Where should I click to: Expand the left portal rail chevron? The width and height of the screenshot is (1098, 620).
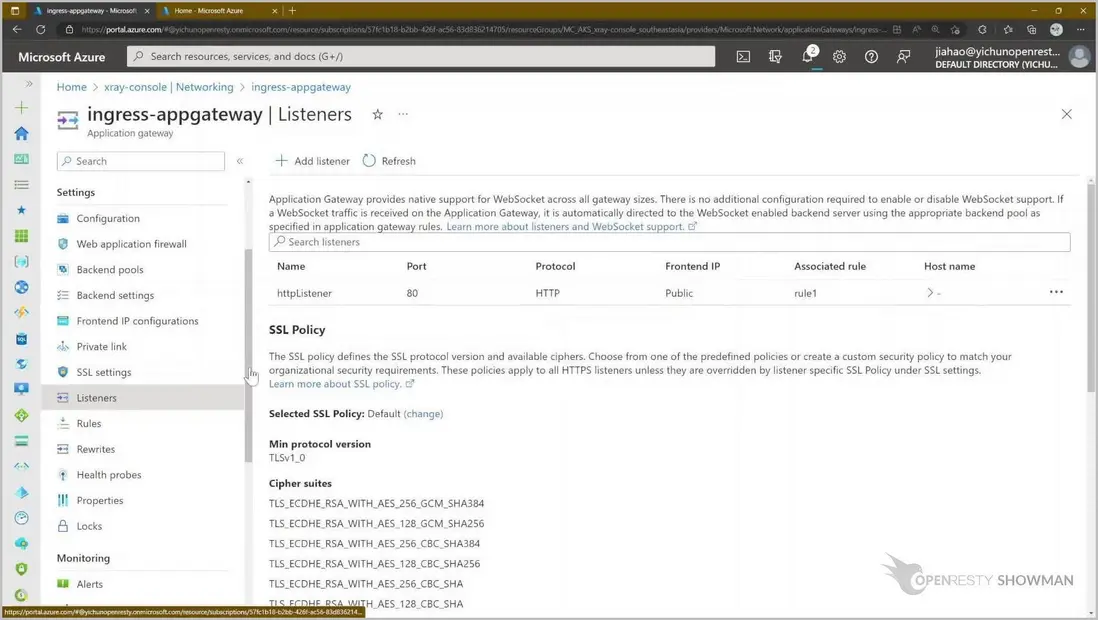coord(29,84)
